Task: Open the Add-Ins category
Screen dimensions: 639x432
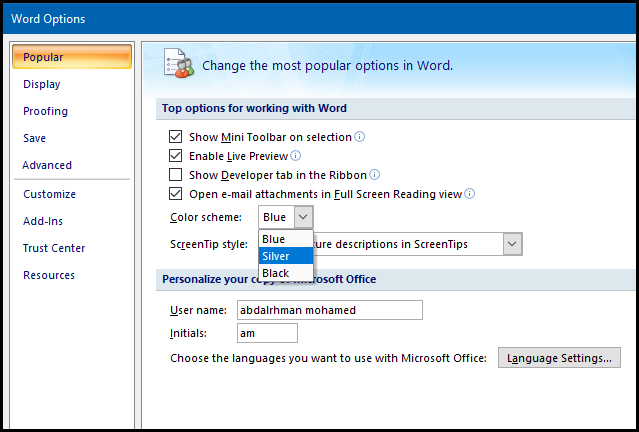Action: coord(43,221)
